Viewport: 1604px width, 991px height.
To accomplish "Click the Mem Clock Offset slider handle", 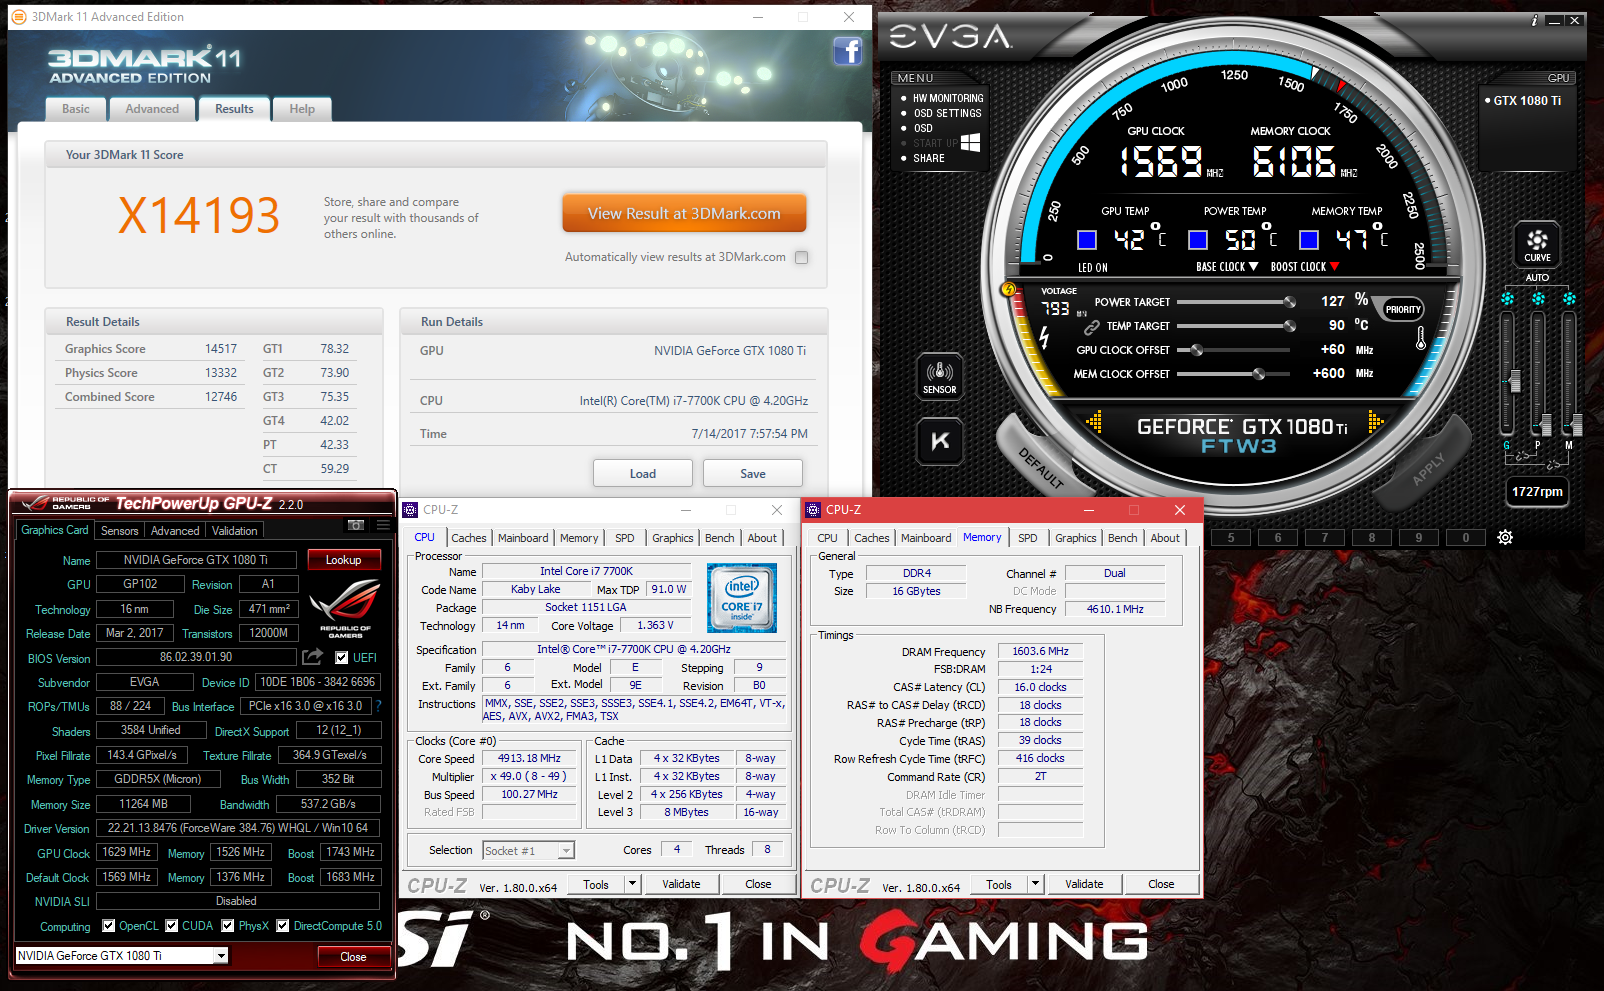I will (x=1259, y=374).
